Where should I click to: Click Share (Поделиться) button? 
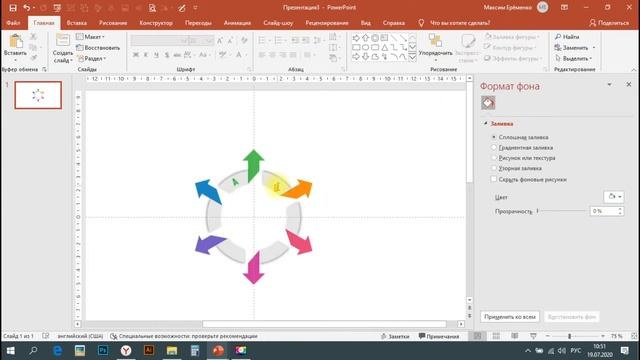click(x=609, y=23)
